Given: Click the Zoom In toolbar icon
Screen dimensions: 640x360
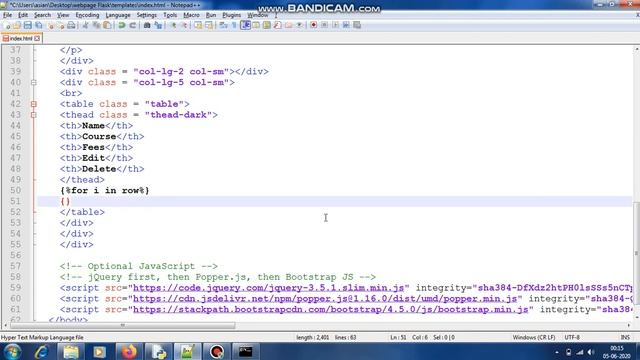Looking at the screenshot, I should tap(173, 25).
